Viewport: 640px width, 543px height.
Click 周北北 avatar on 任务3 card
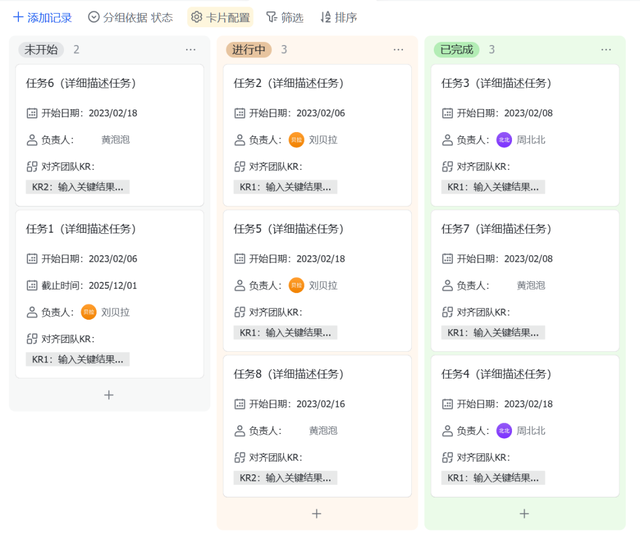[x=504, y=140]
